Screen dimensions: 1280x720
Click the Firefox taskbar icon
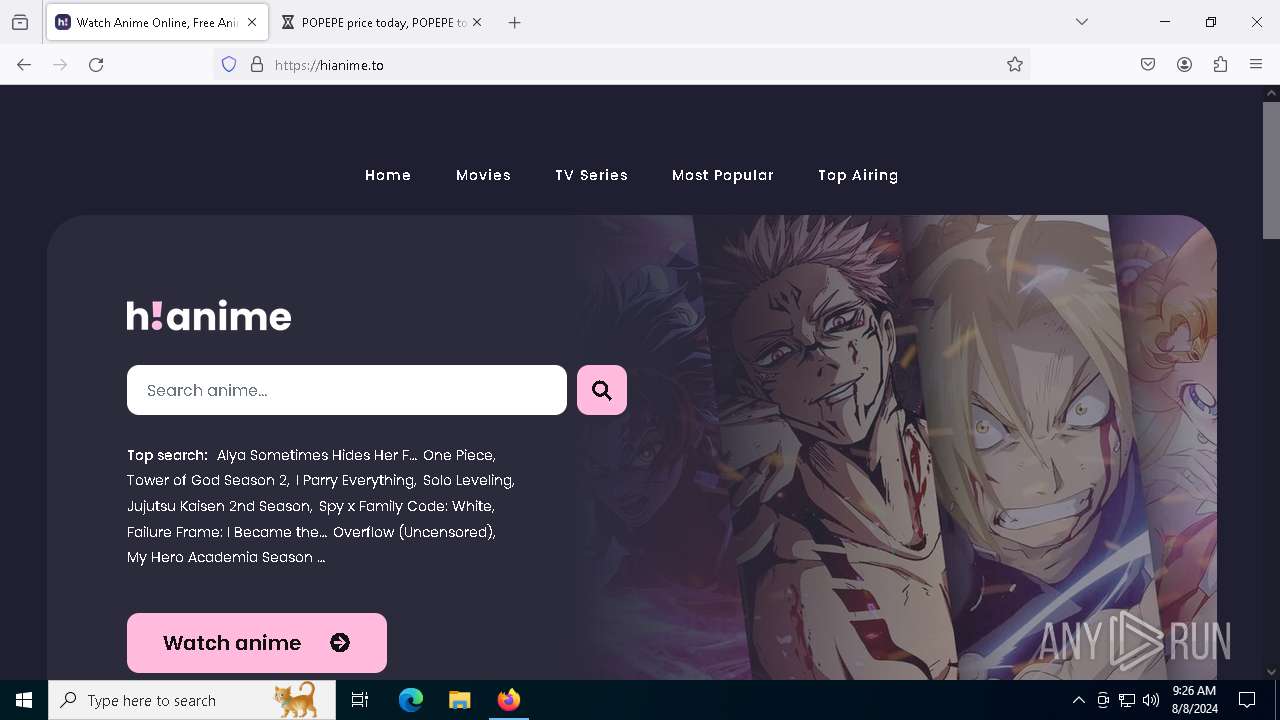(x=508, y=700)
